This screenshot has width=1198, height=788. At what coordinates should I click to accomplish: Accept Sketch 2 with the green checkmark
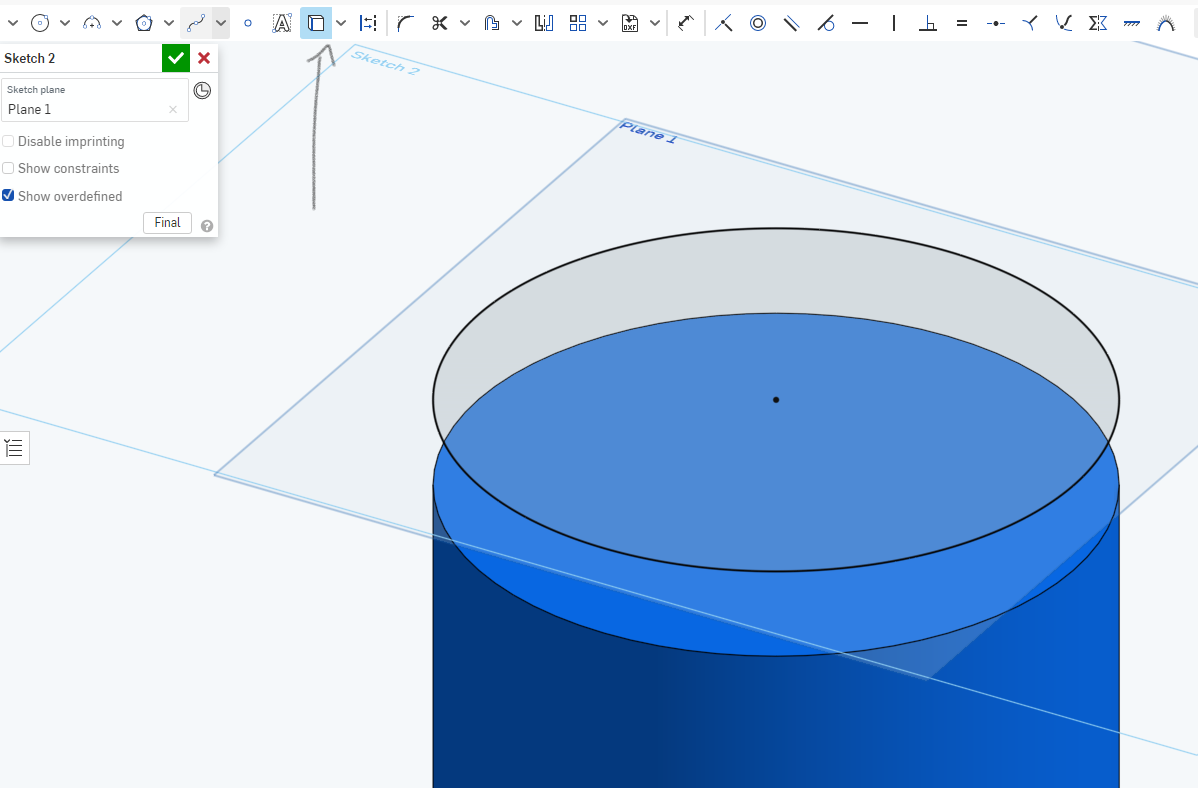tap(176, 58)
